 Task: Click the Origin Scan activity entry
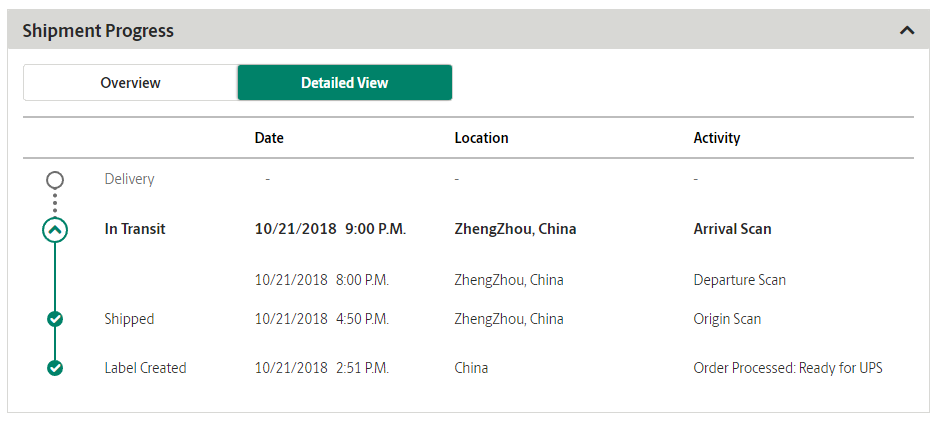(727, 319)
